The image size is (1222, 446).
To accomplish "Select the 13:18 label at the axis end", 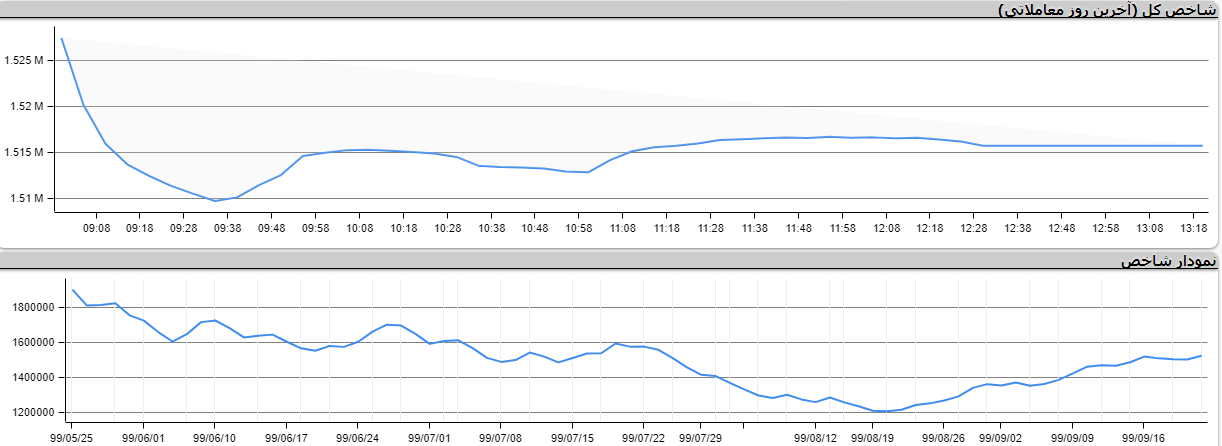I will 1192,228.
